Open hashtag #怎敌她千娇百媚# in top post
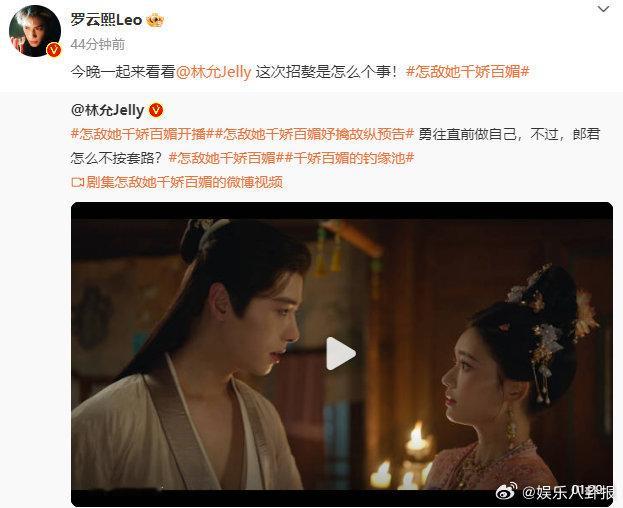The width and height of the screenshot is (623, 508). [468, 72]
